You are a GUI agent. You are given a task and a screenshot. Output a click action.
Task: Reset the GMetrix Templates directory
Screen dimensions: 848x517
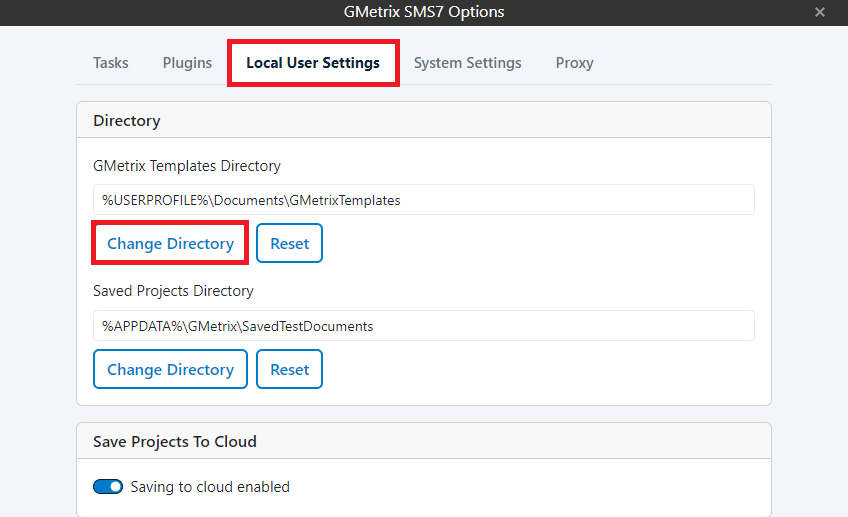point(289,243)
